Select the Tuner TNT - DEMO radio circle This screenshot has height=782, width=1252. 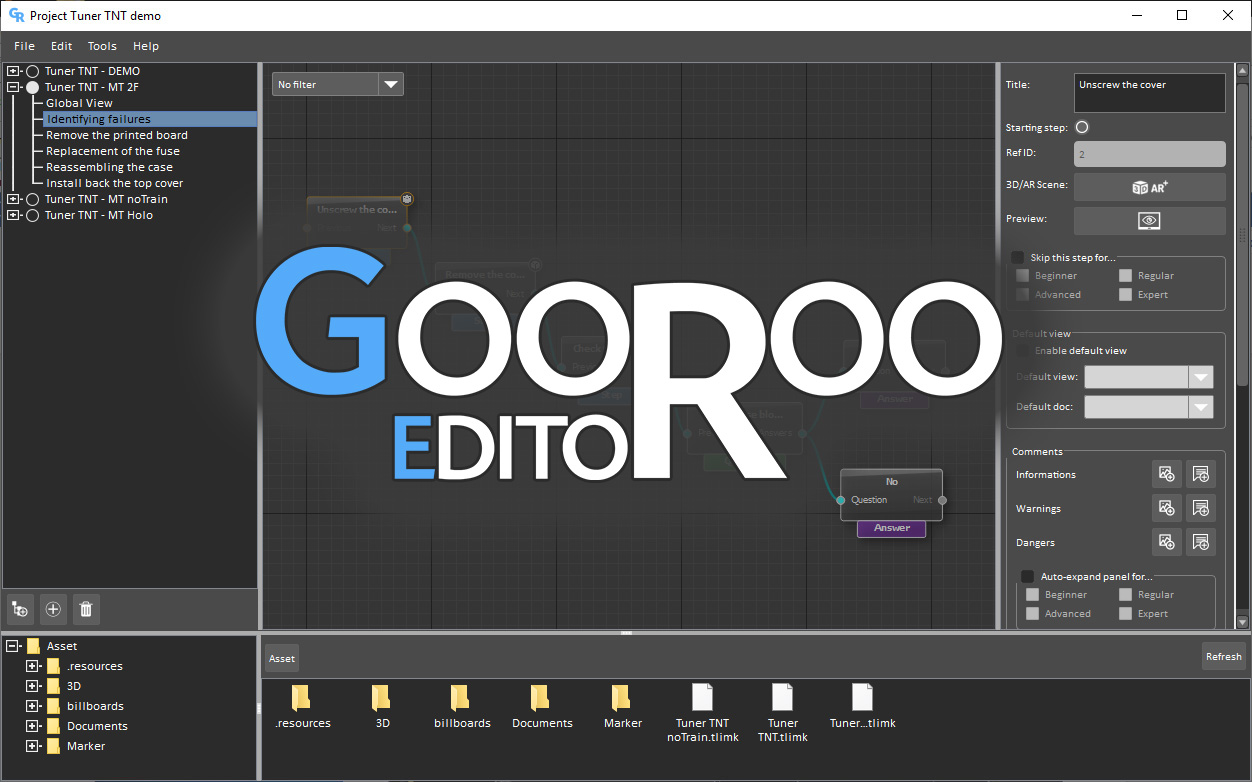coord(33,71)
